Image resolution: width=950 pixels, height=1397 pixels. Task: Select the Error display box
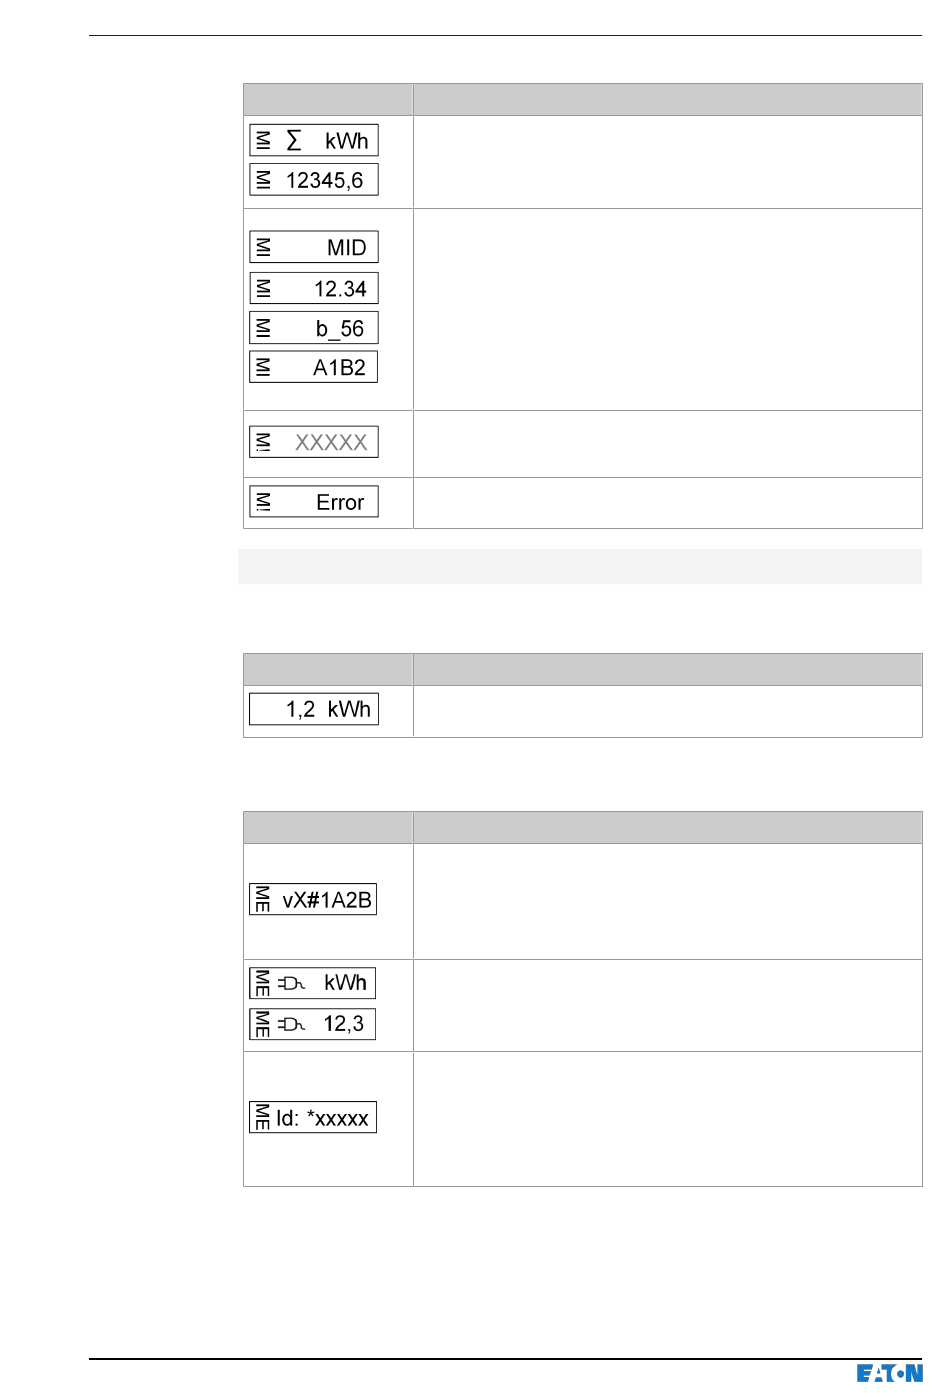point(314,501)
